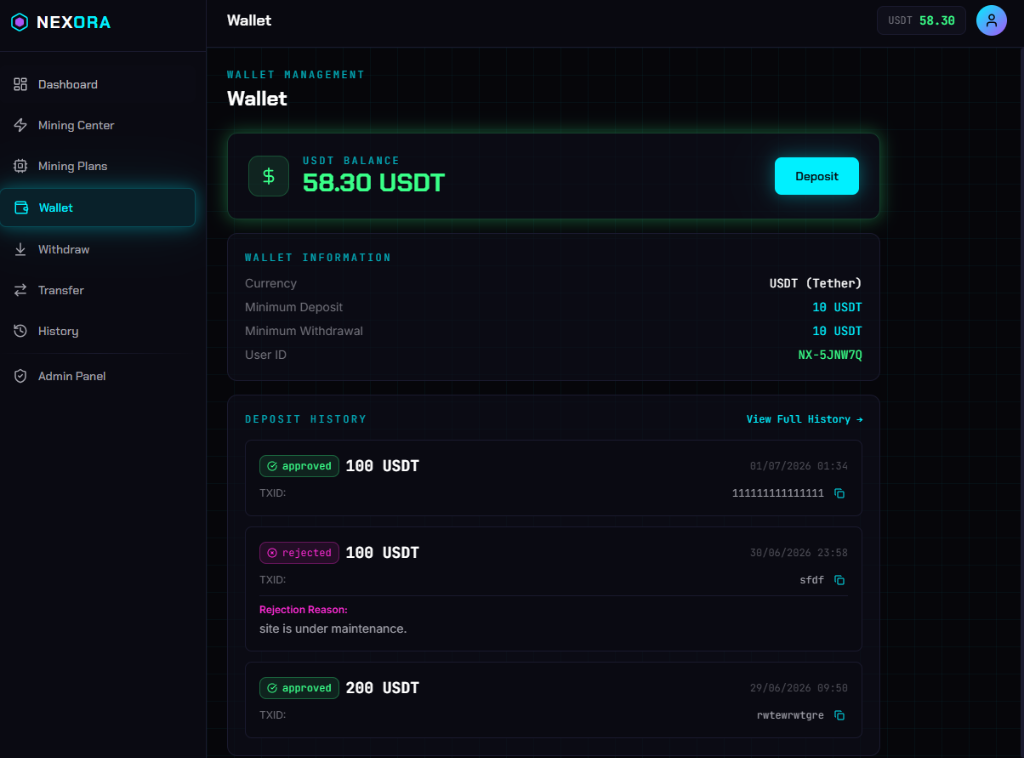Copy TXID 111111111111111 with copy icon
Image resolution: width=1024 pixels, height=758 pixels.
tap(839, 494)
